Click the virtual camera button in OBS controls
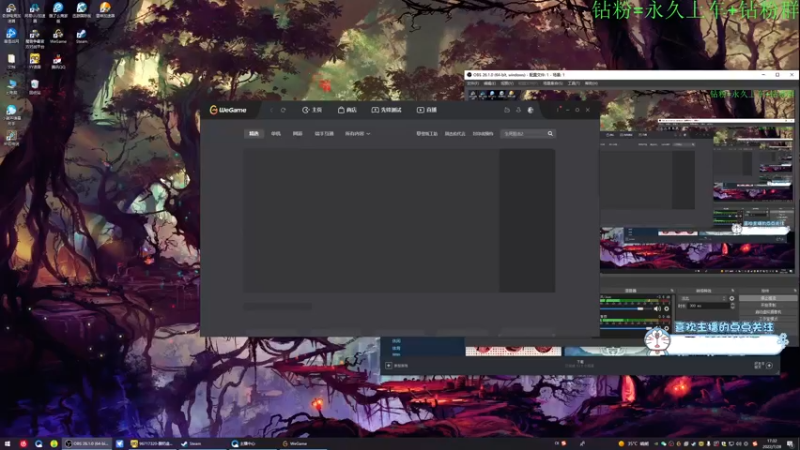Screen dimensions: 800x450 click(768, 312)
